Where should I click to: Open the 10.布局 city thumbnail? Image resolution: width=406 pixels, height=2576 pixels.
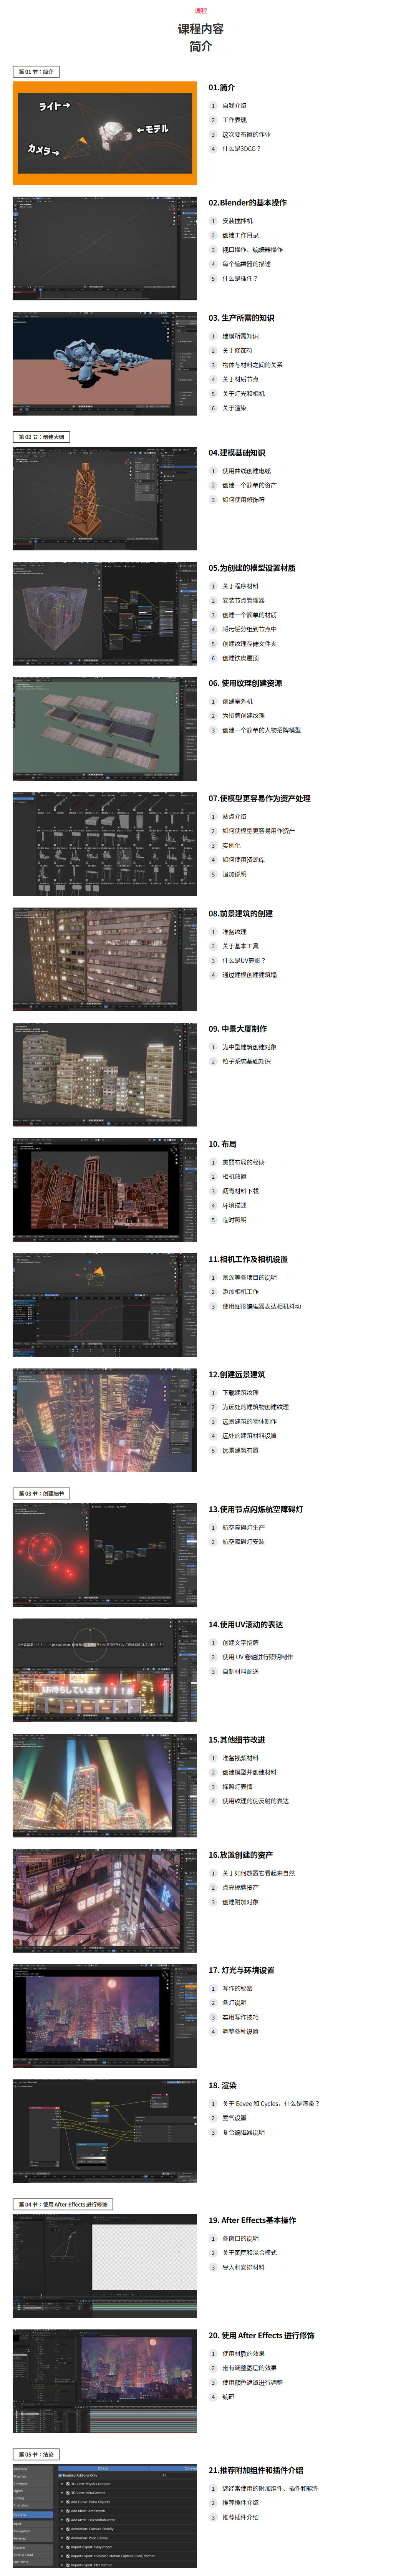(105, 1189)
